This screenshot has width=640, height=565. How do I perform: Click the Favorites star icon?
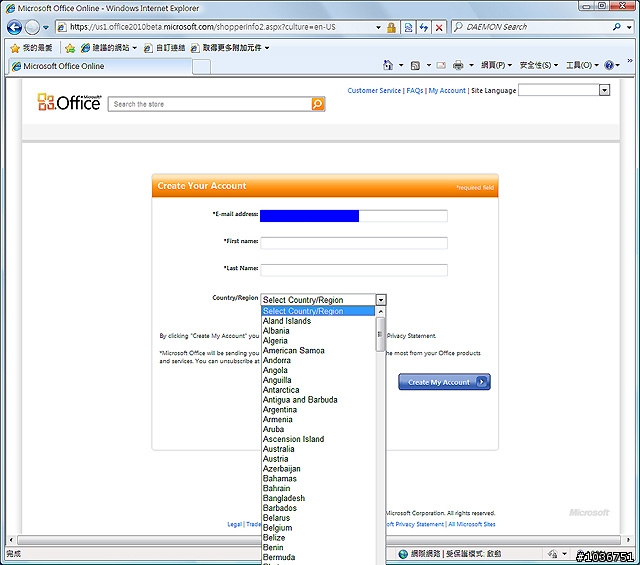click(x=15, y=48)
